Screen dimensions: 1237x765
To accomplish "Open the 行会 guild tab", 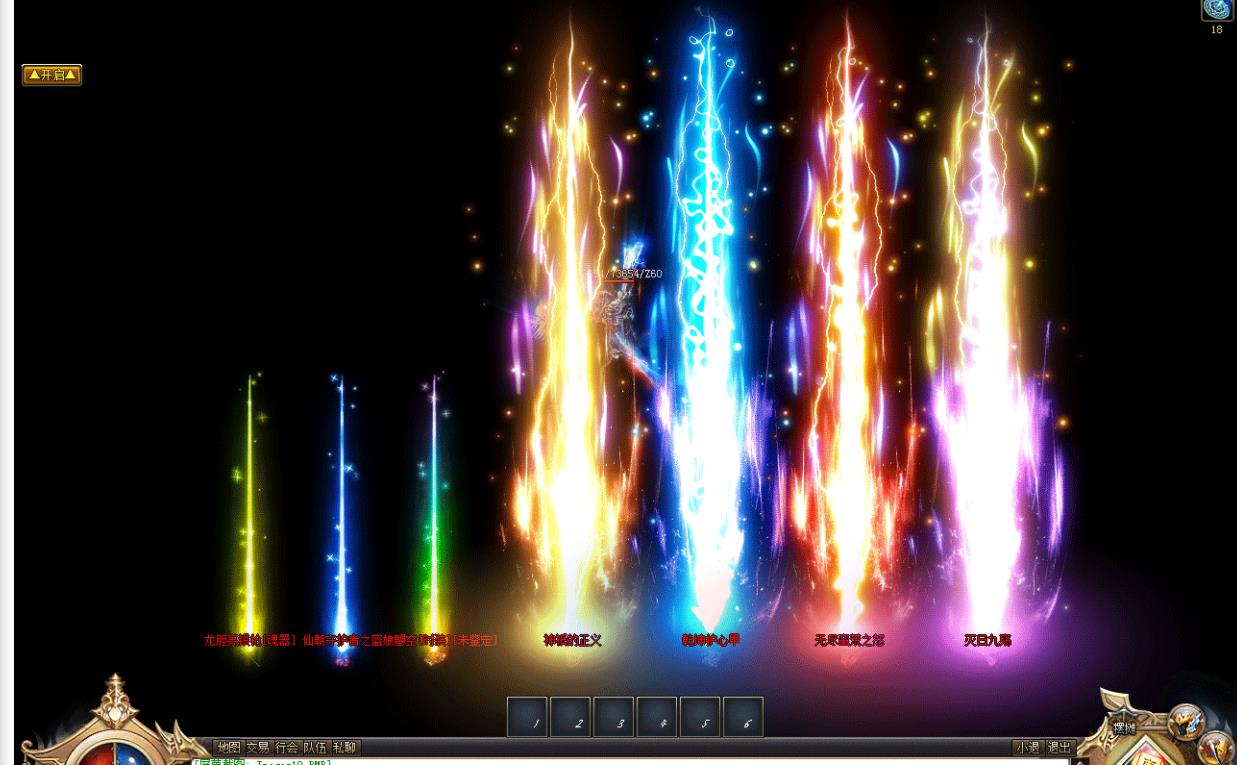I will 287,748.
